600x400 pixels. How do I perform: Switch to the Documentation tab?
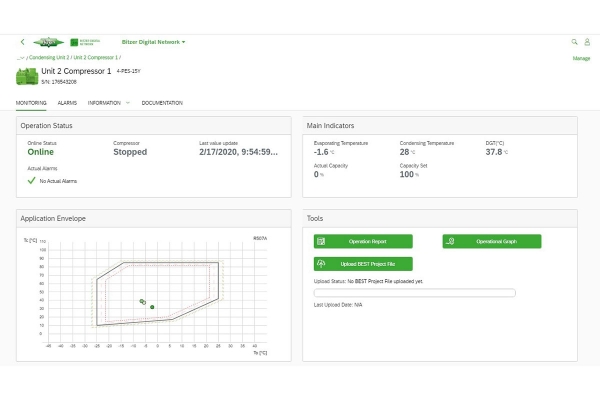click(x=162, y=103)
